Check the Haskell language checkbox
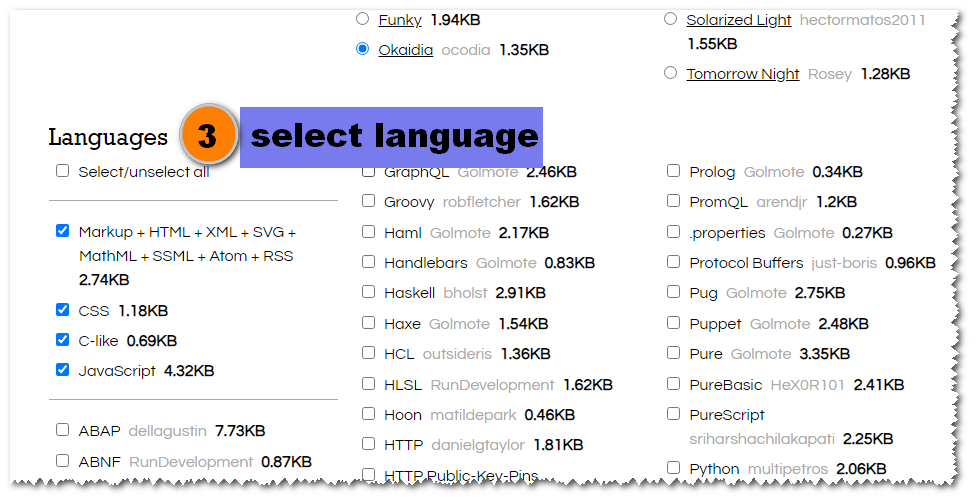Viewport: 976px width, 502px height. click(368, 291)
